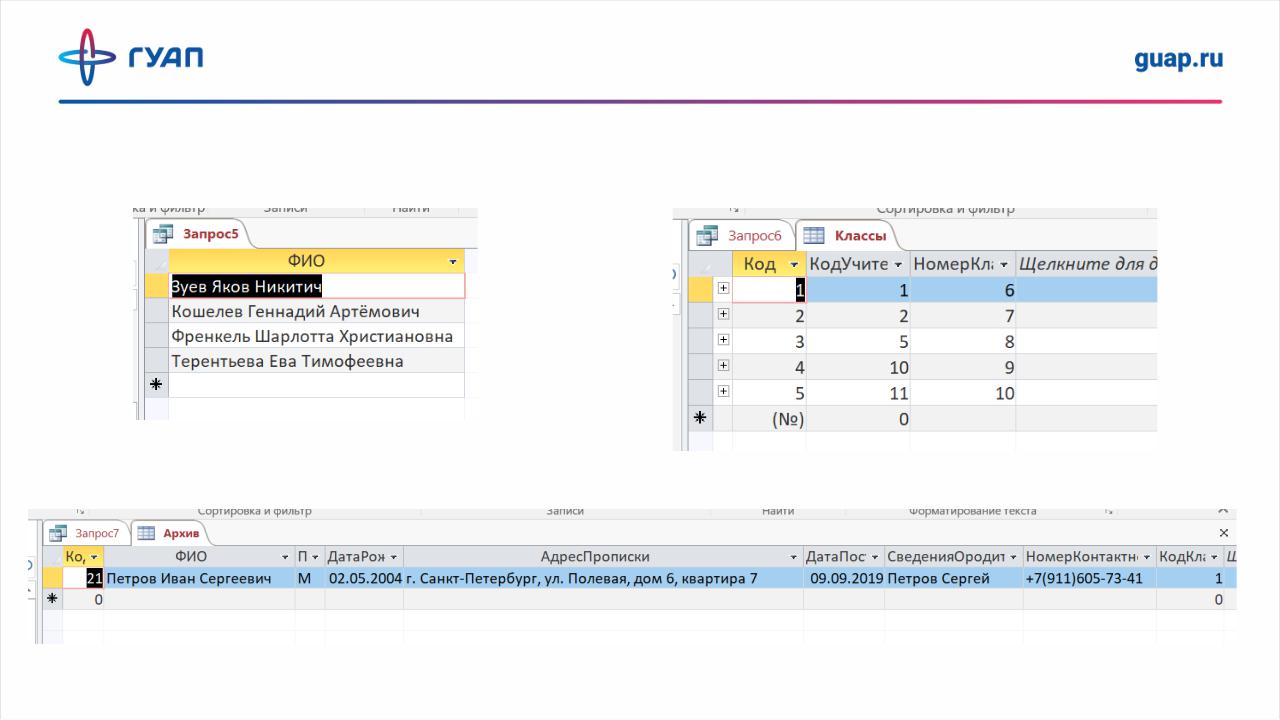
Task: Switch to the Запрос6 tab
Action: point(753,236)
